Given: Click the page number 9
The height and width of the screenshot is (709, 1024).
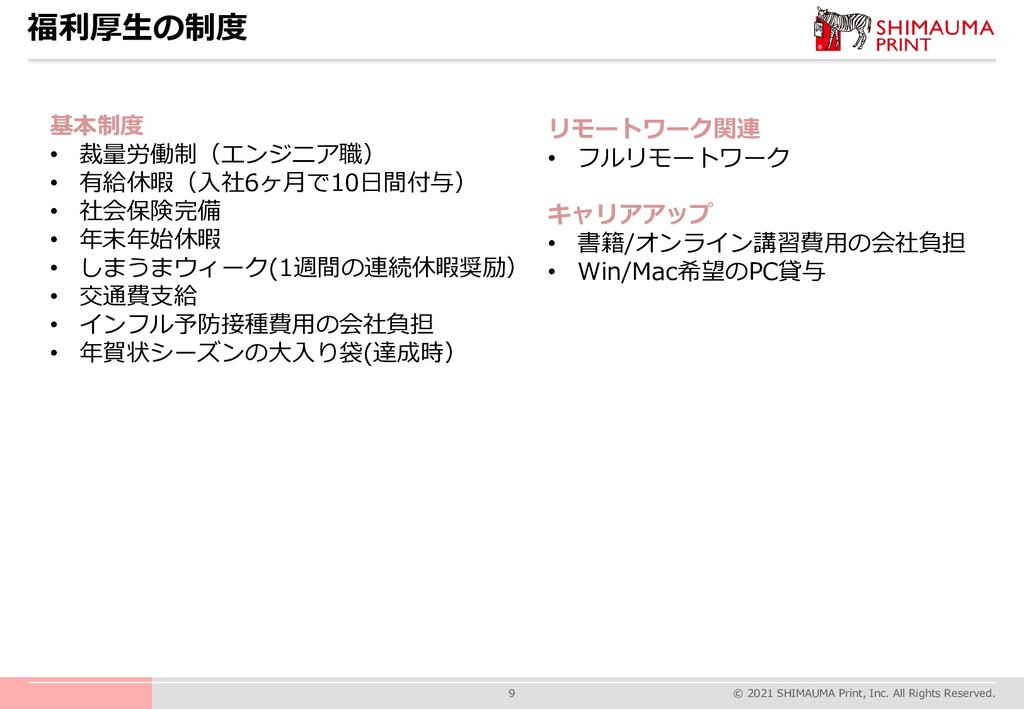Looking at the screenshot, I should coord(512,693).
